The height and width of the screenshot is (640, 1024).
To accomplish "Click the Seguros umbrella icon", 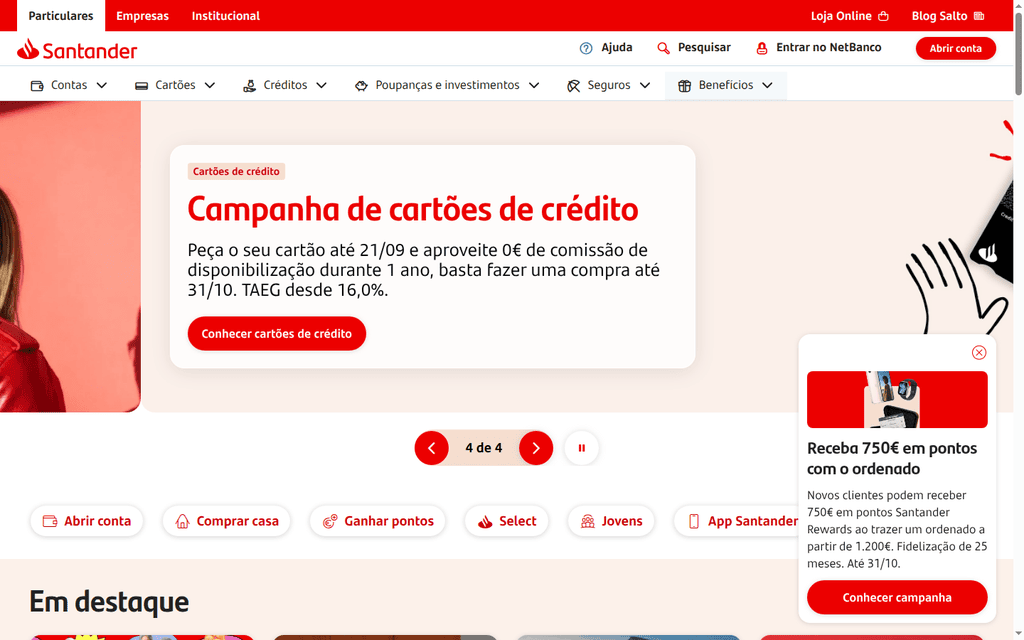I will point(573,86).
